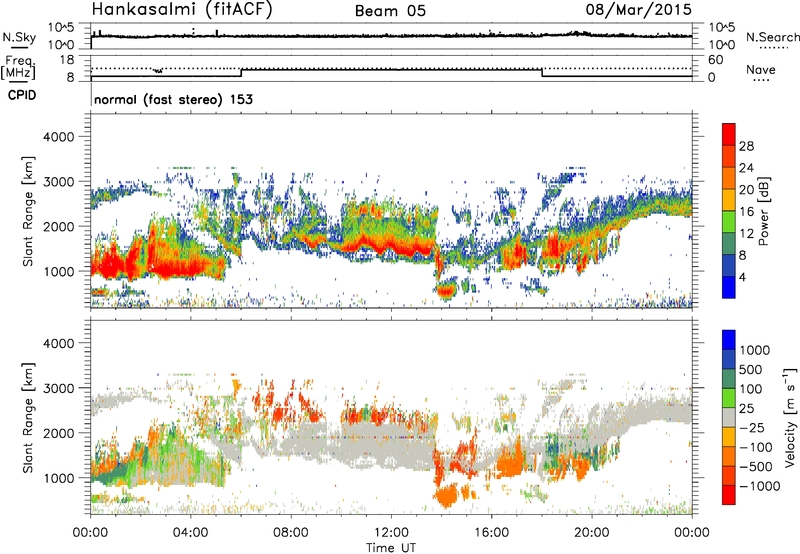Click the '-25' tick on Velocity colorbar
The height and width of the screenshot is (554, 800).
click(752, 427)
